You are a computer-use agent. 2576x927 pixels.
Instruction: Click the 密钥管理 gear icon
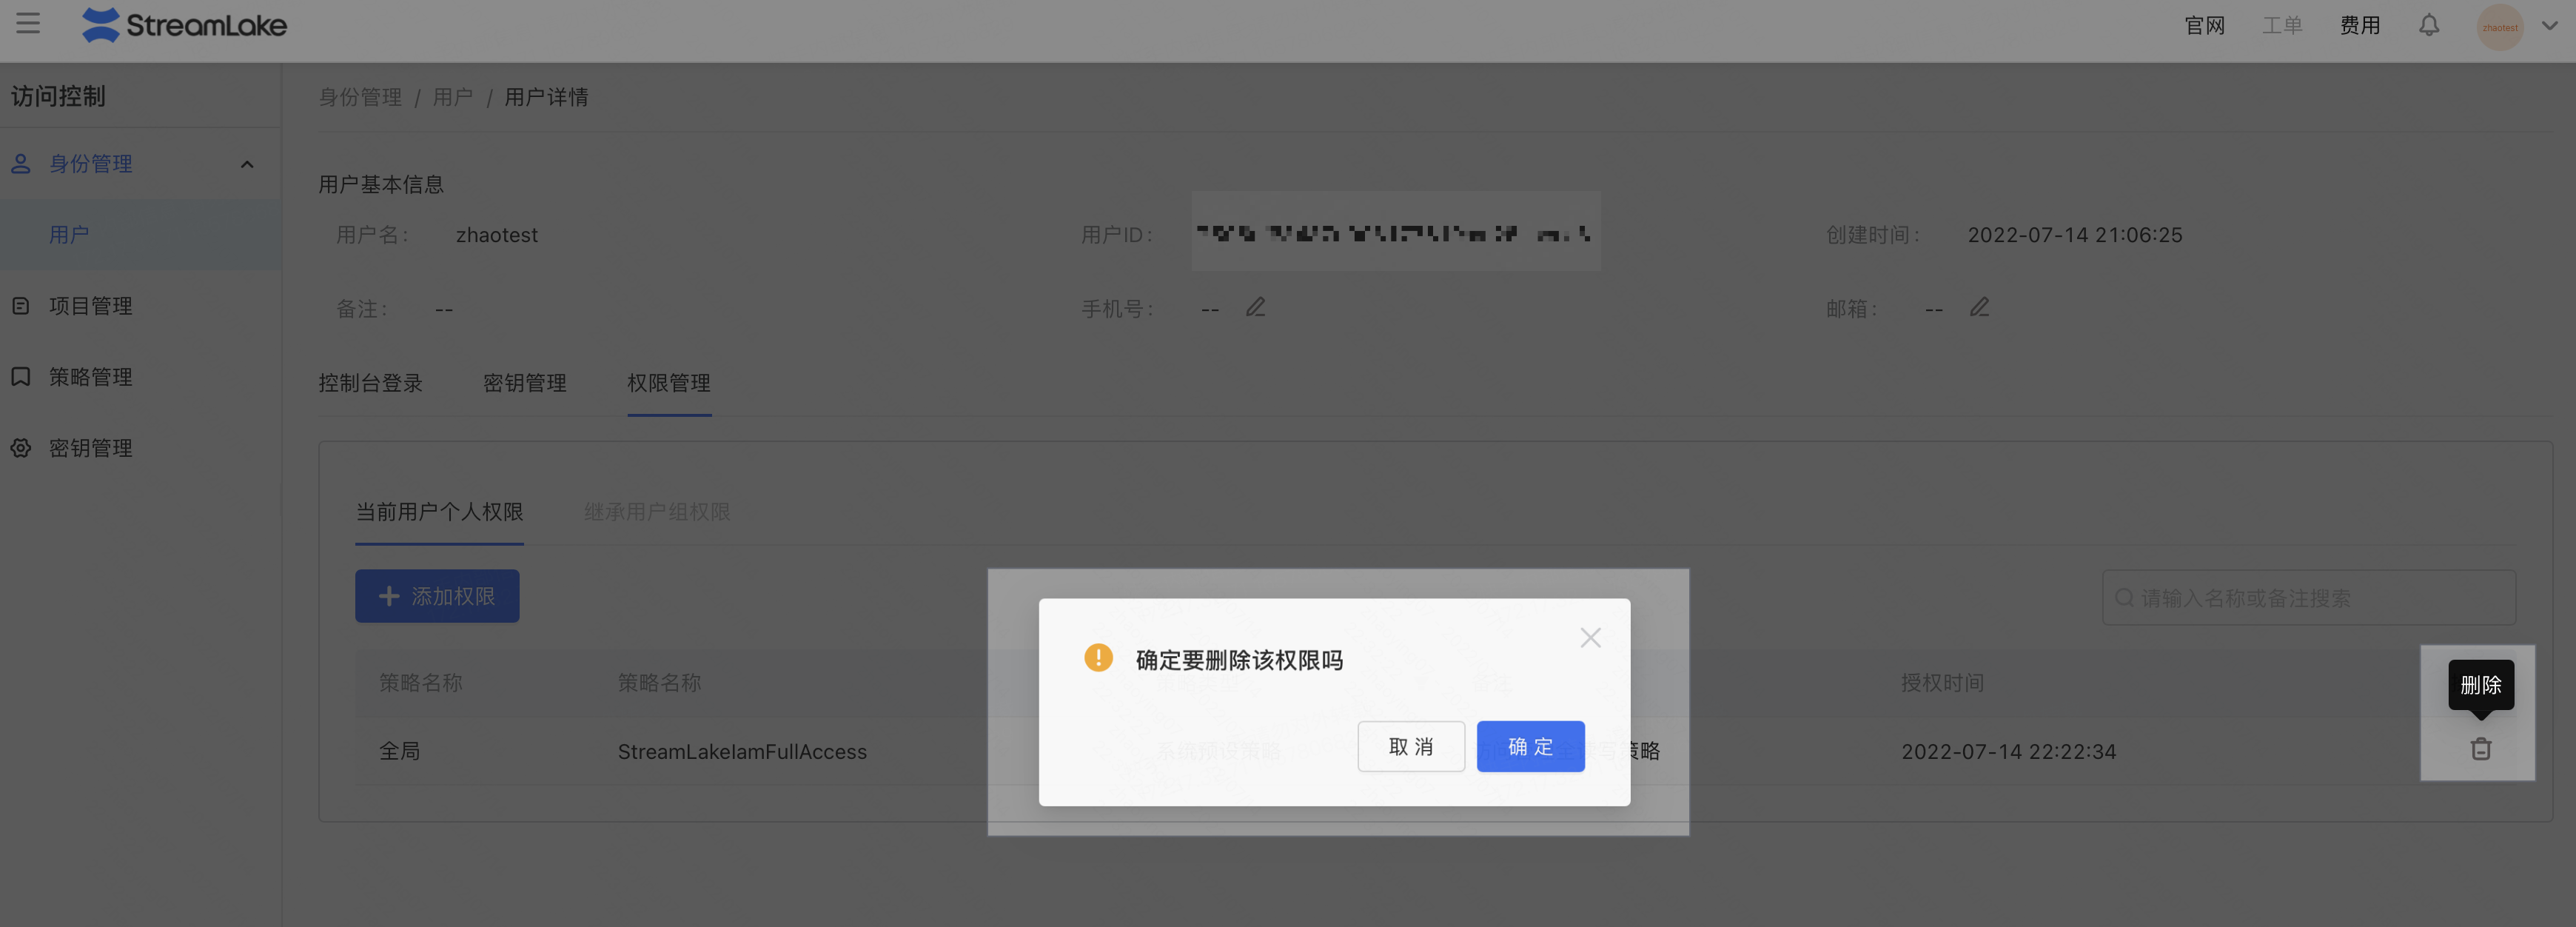coord(21,448)
